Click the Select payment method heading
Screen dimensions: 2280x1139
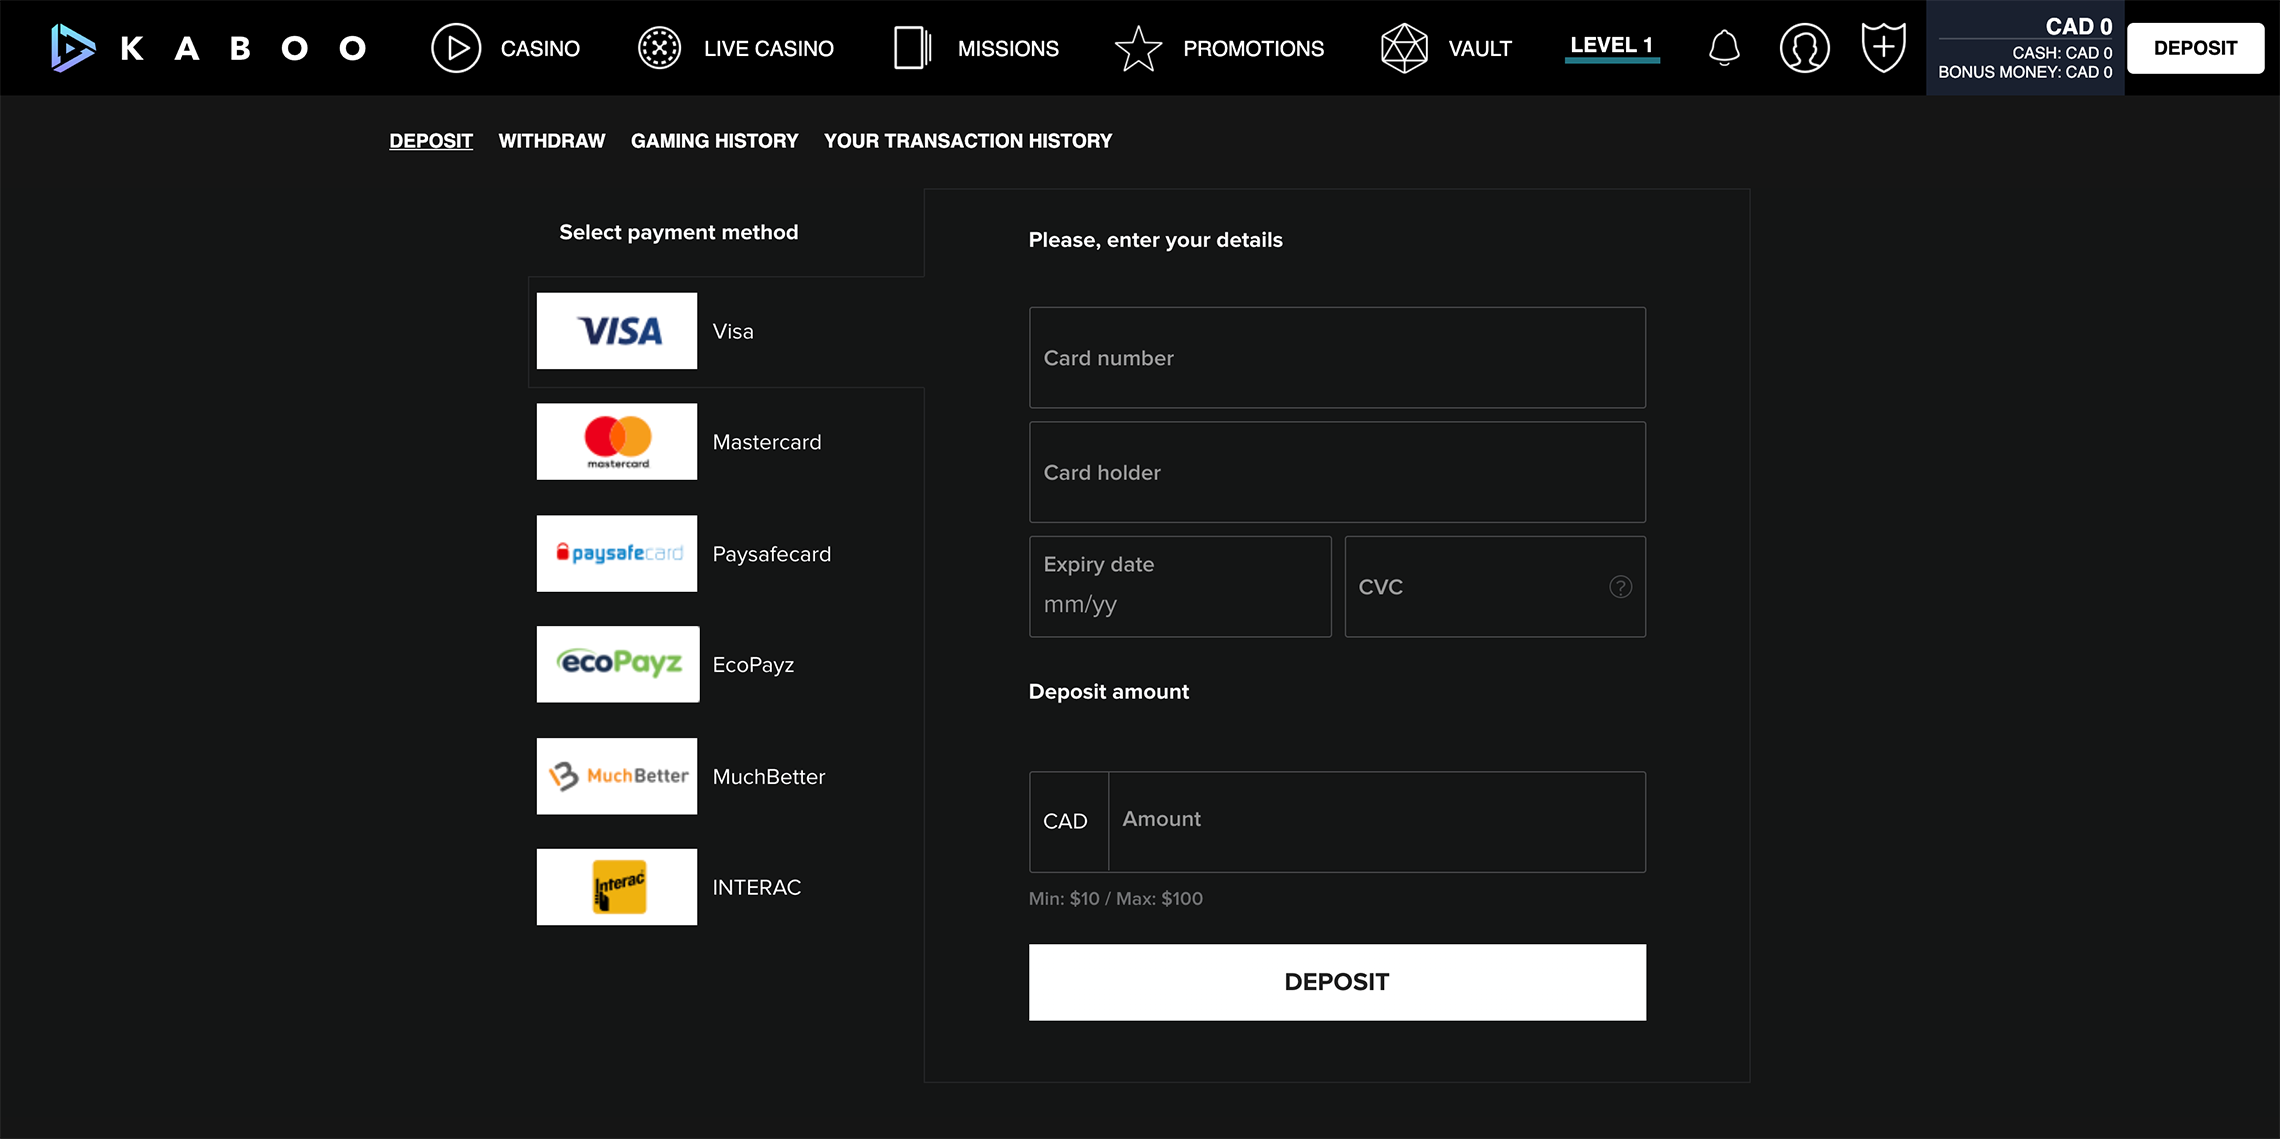[x=679, y=232]
